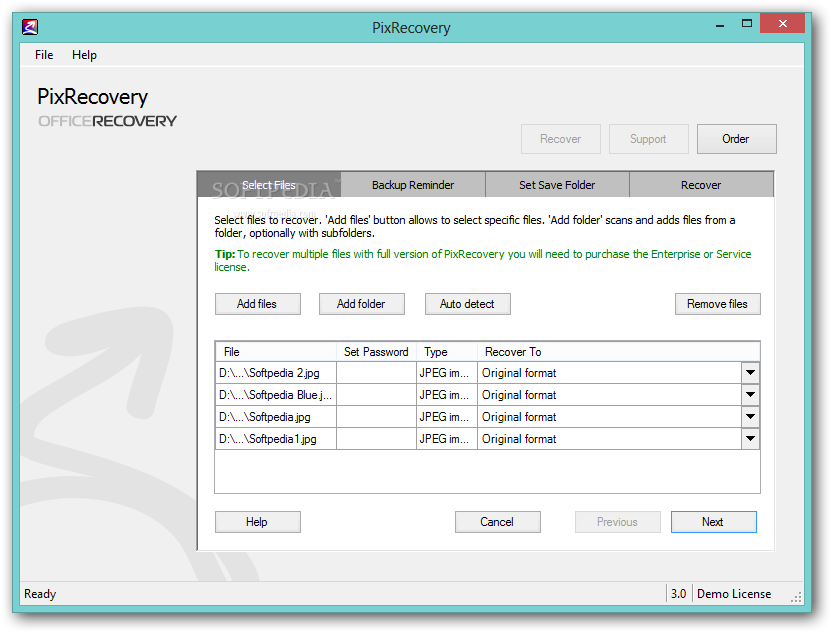Click the Help button at bottom
The height and width of the screenshot is (633, 832).
tap(257, 522)
